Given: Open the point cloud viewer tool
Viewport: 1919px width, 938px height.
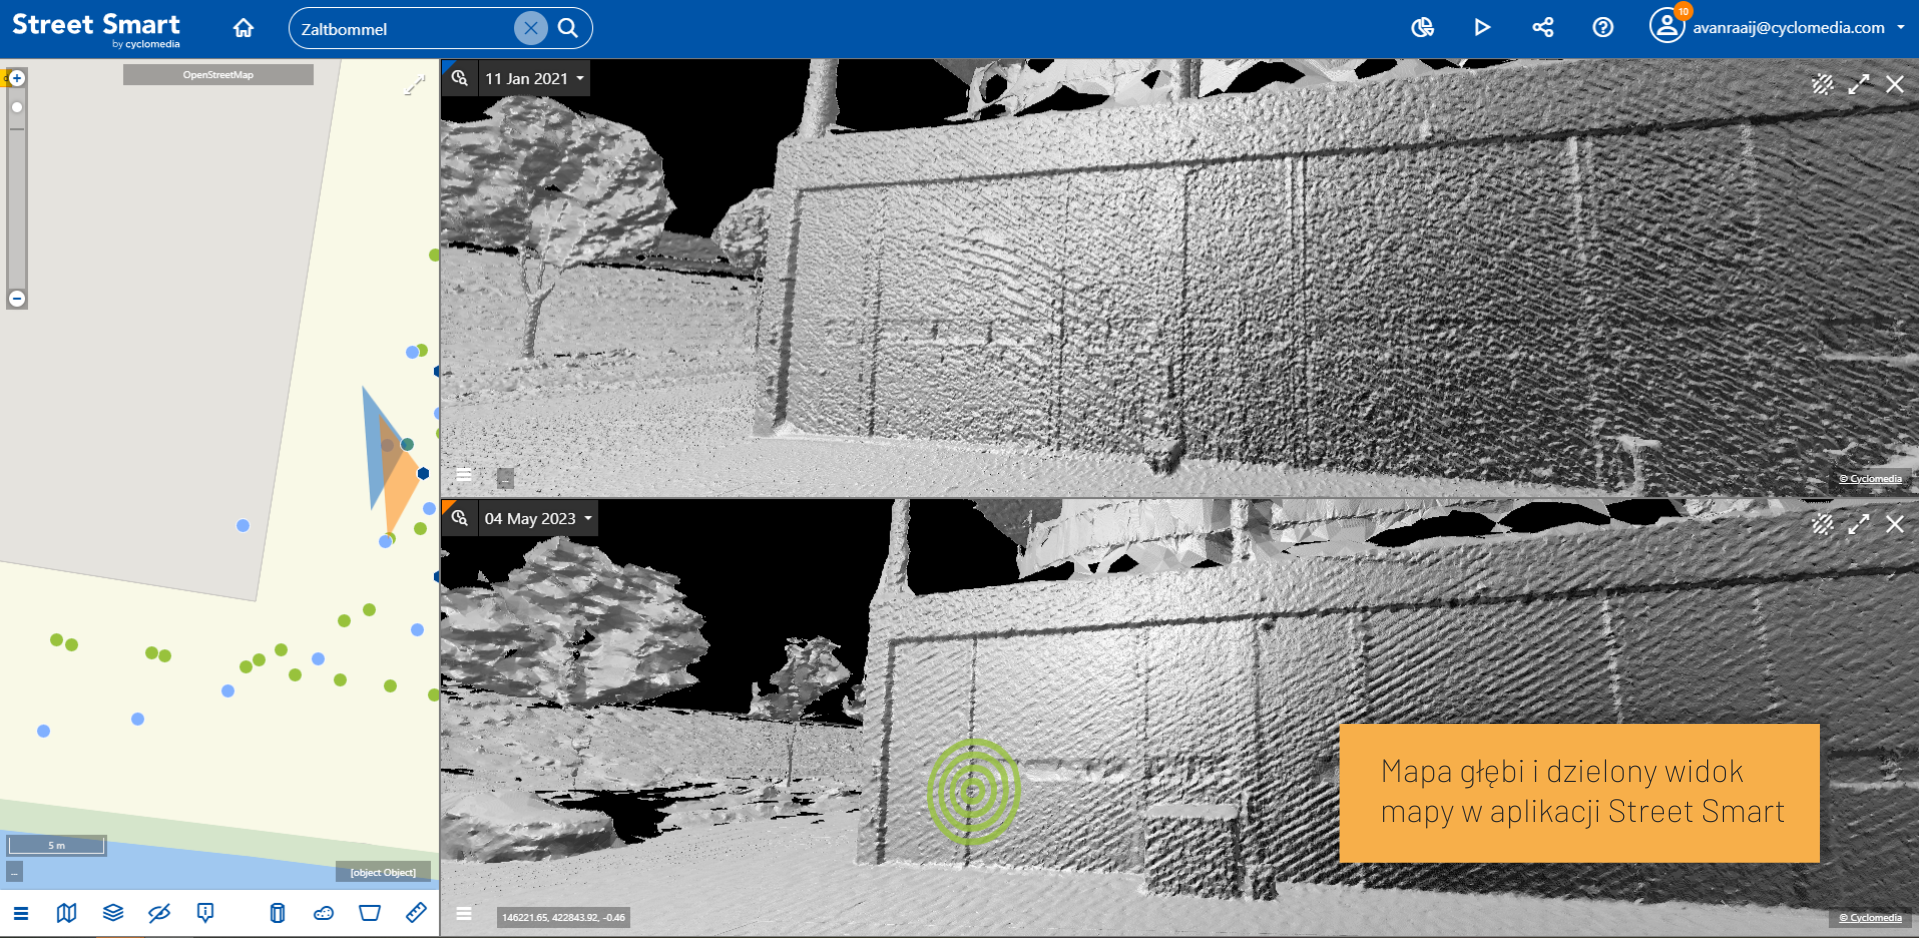Looking at the screenshot, I should 324,913.
